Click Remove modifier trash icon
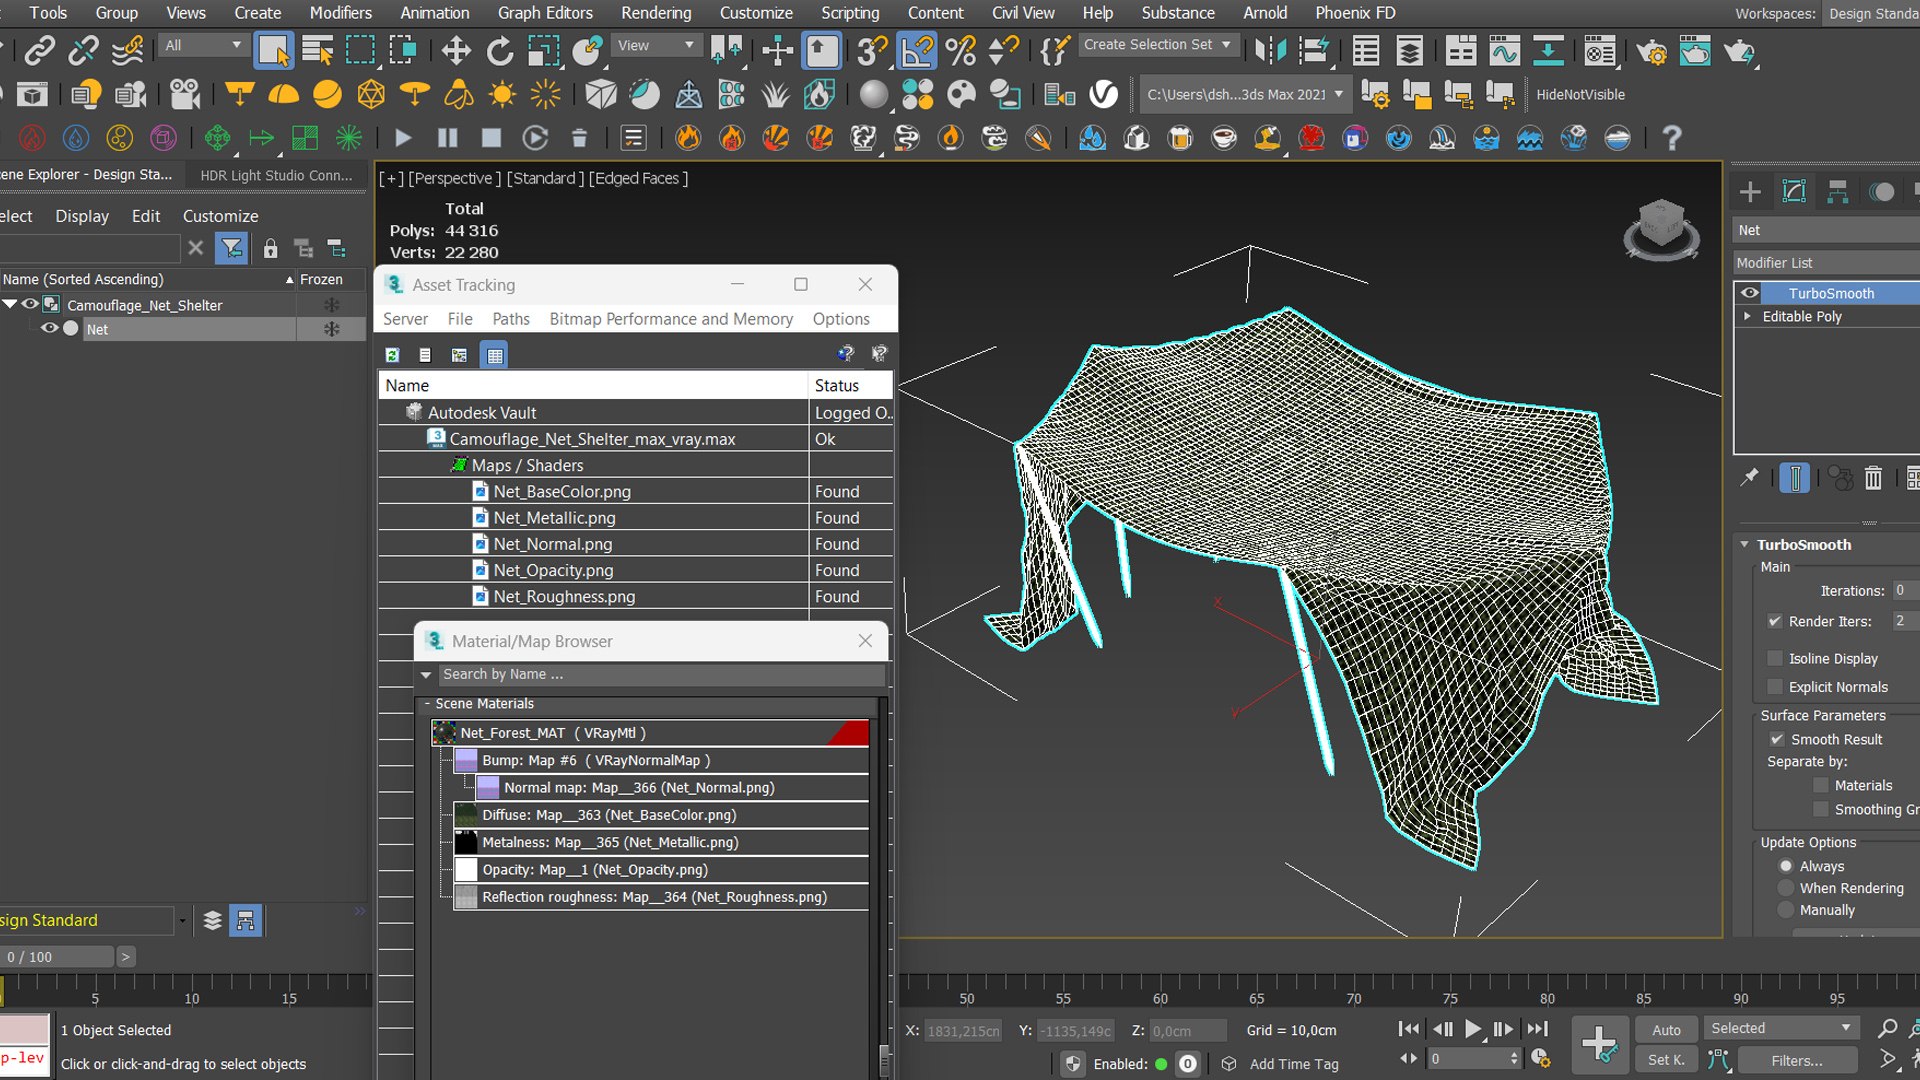Viewport: 1920px width, 1080px height. pyautogui.click(x=1873, y=479)
